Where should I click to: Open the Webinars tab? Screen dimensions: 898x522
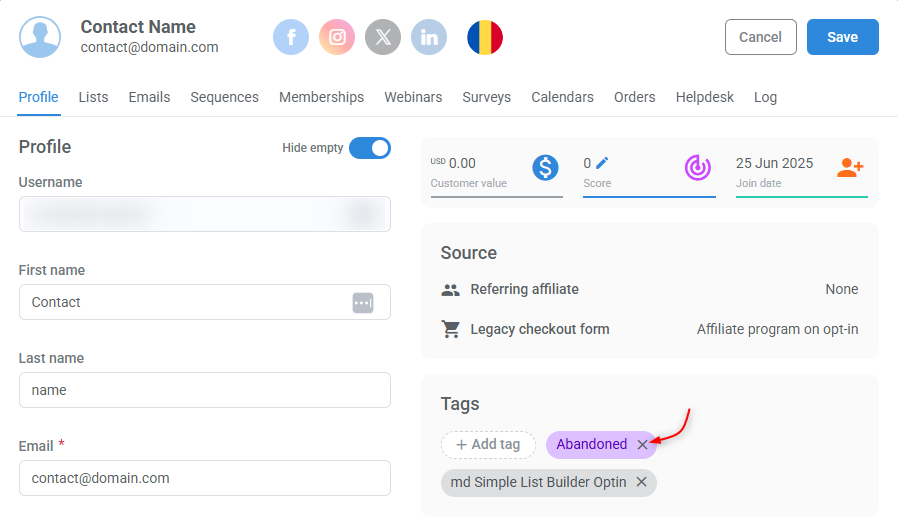(x=413, y=97)
